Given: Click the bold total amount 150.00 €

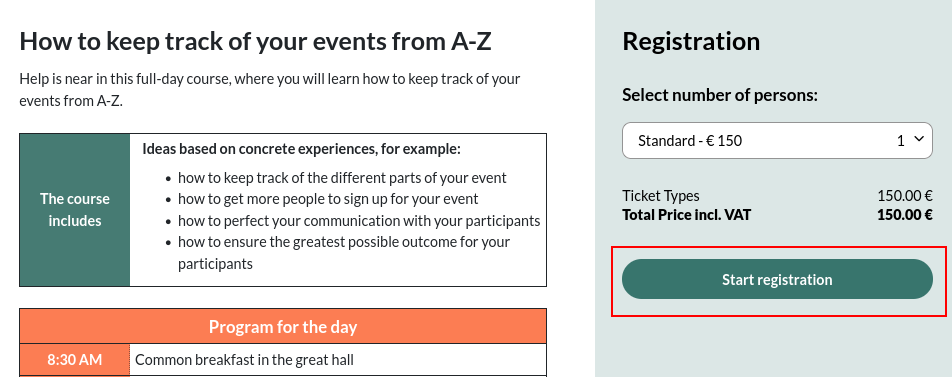Looking at the screenshot, I should (905, 214).
